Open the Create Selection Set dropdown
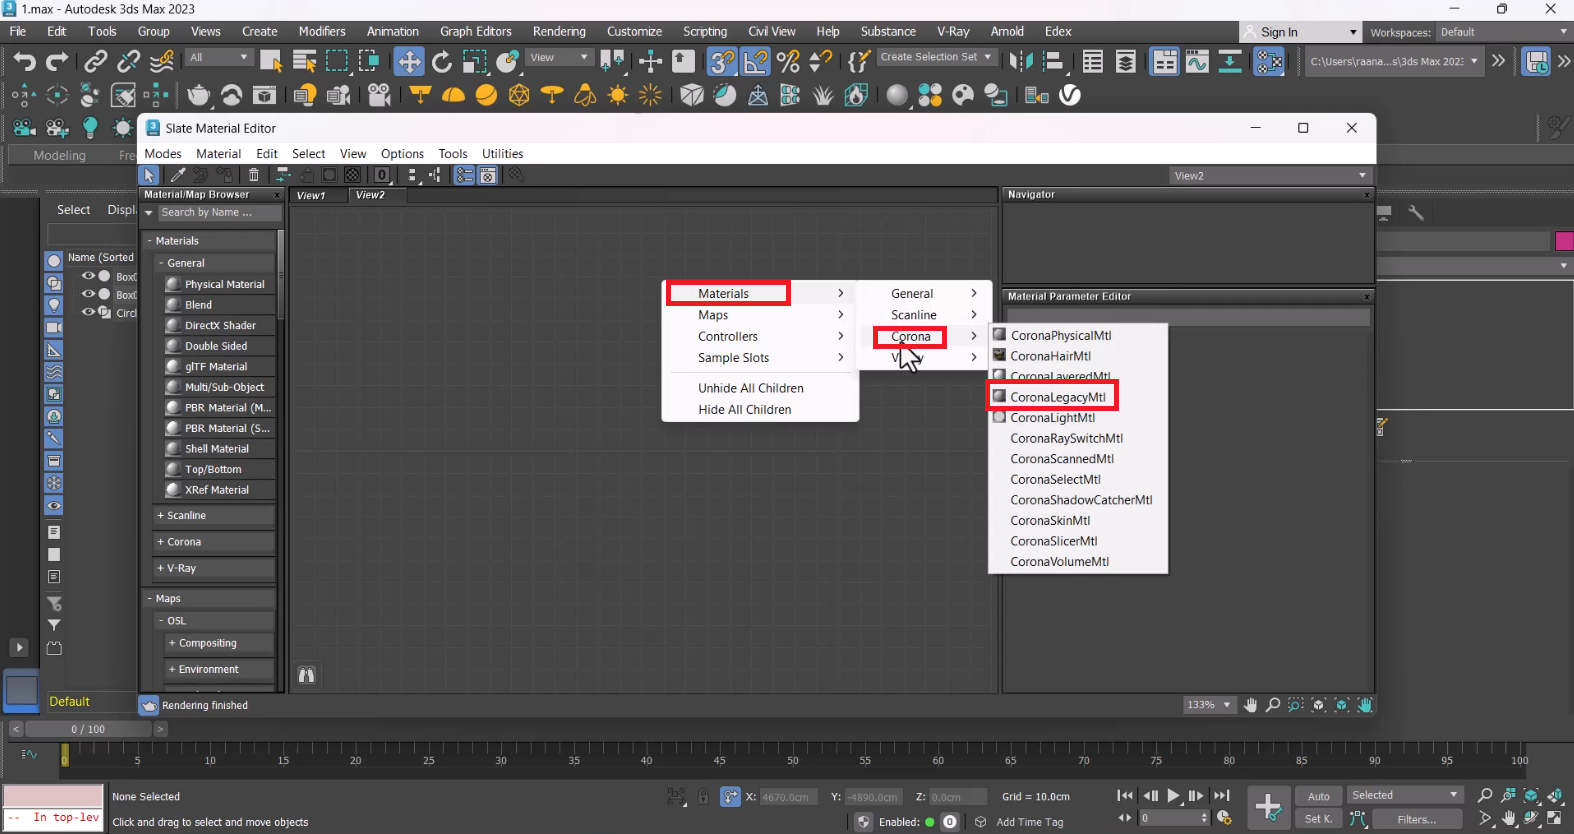The height and width of the screenshot is (834, 1574). coord(937,57)
